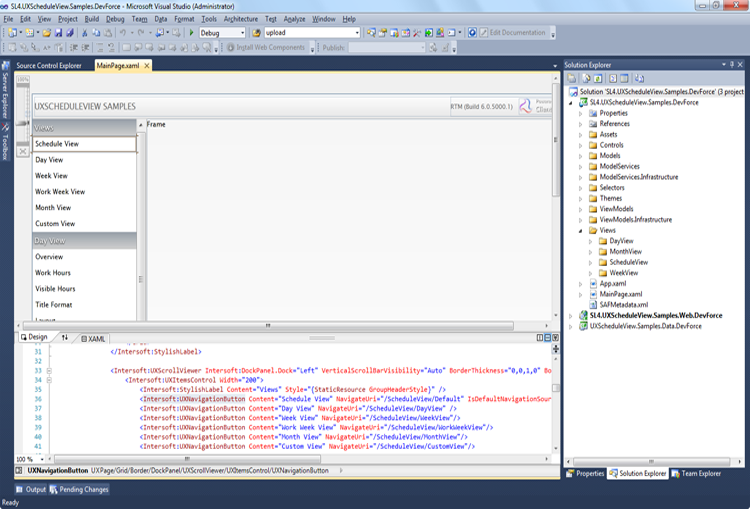Click Install Web Components button
The height and width of the screenshot is (509, 750).
tap(265, 47)
